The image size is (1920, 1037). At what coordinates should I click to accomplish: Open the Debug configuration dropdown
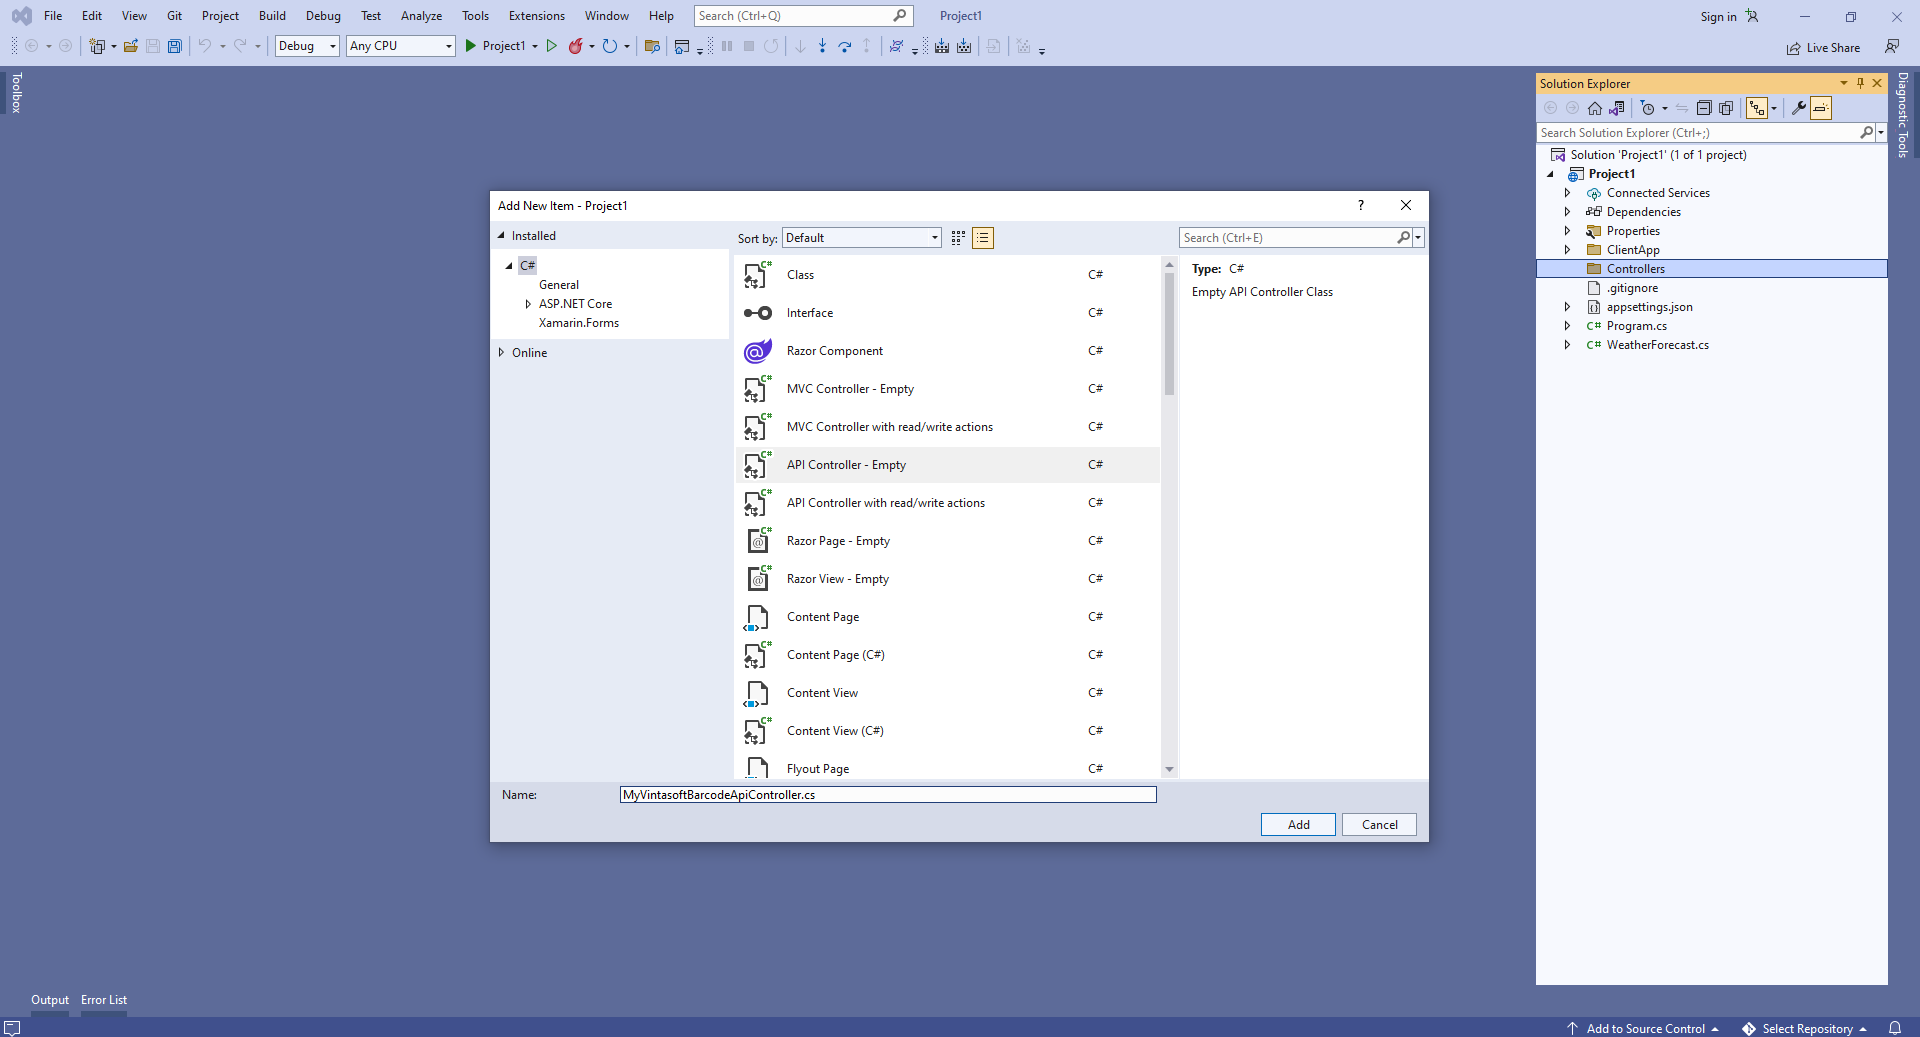click(x=307, y=46)
